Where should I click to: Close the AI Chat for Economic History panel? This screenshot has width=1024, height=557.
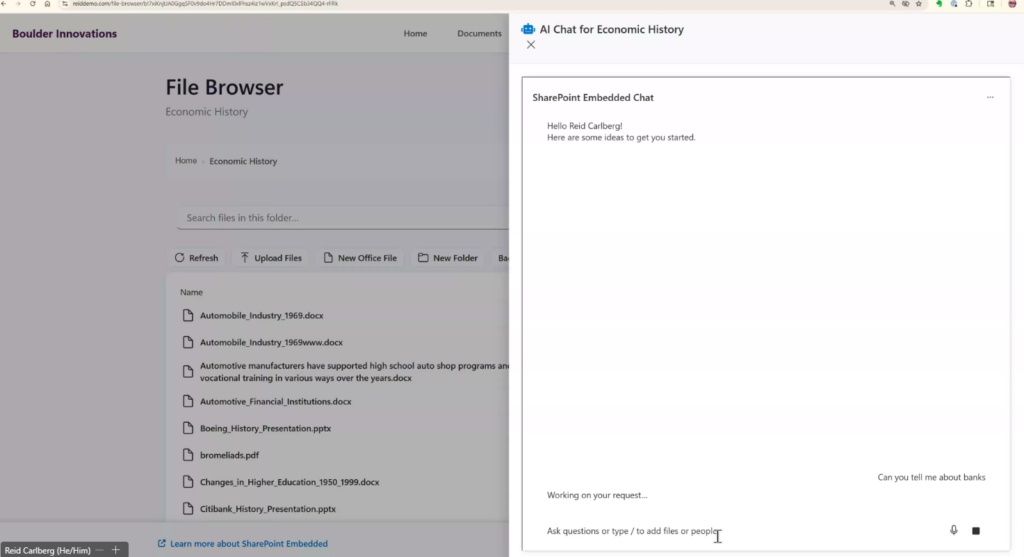pyautogui.click(x=531, y=45)
